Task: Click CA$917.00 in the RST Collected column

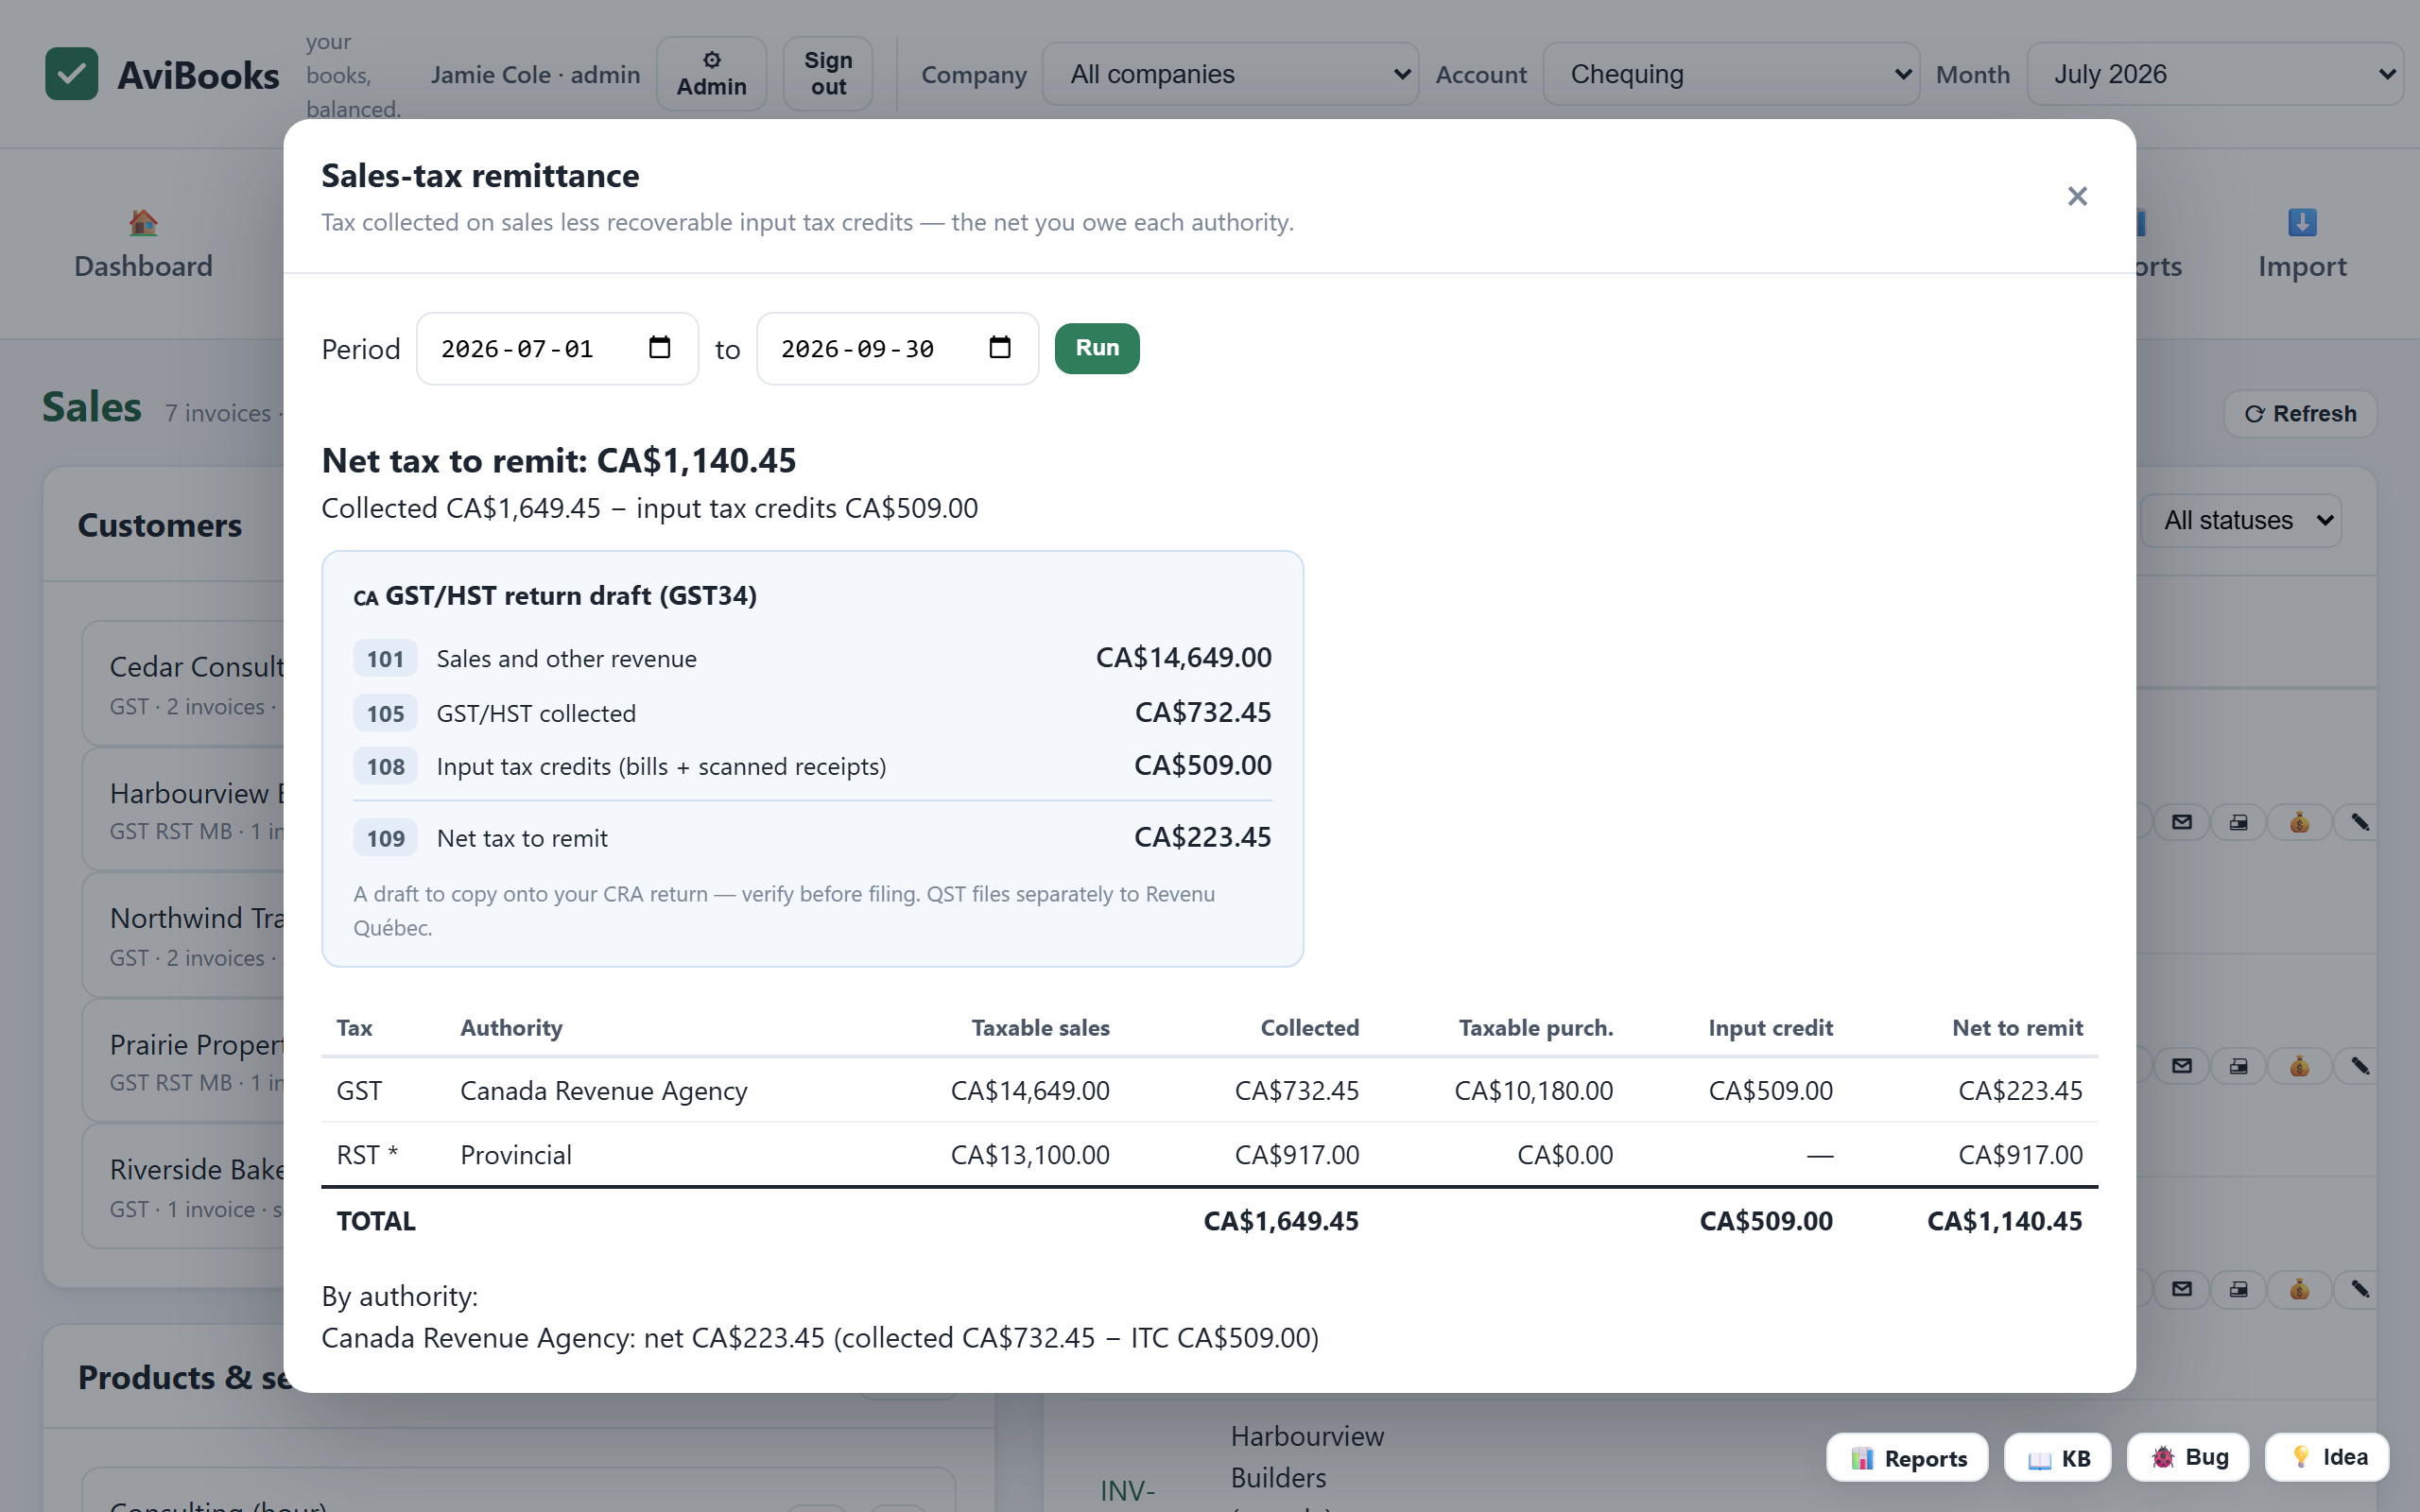Action: [x=1297, y=1155]
